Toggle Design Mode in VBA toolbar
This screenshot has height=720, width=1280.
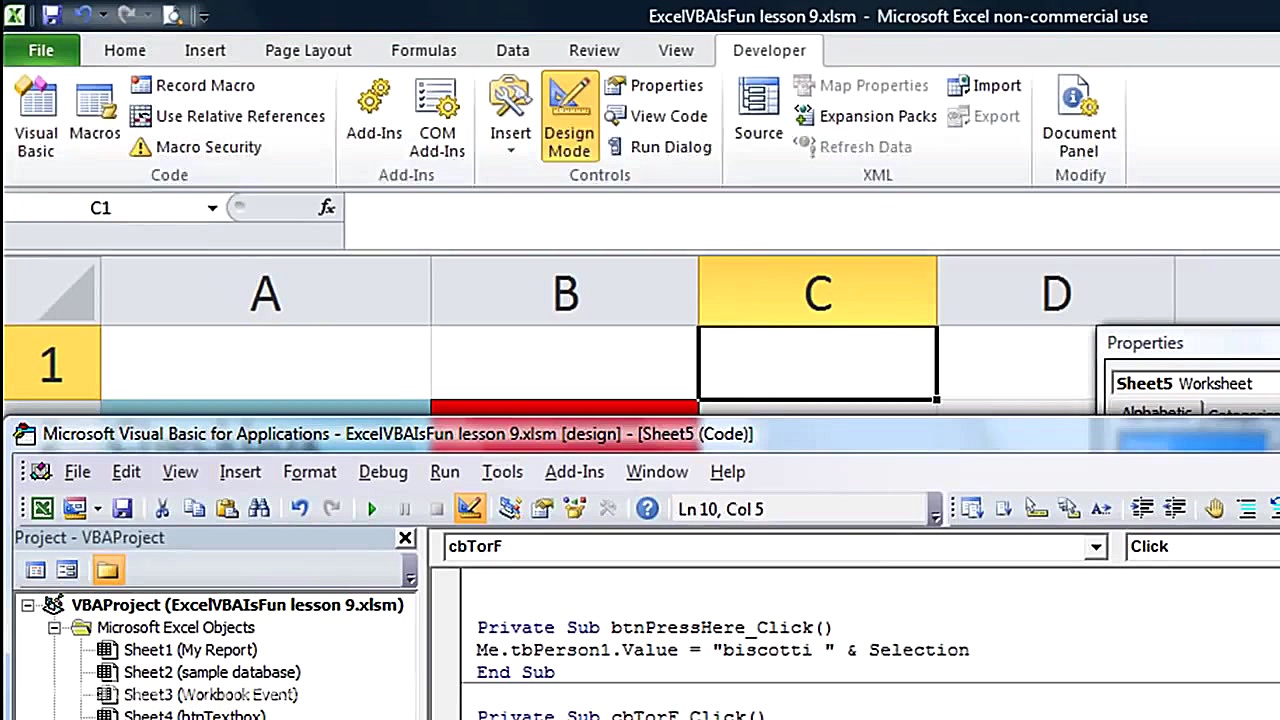point(469,509)
